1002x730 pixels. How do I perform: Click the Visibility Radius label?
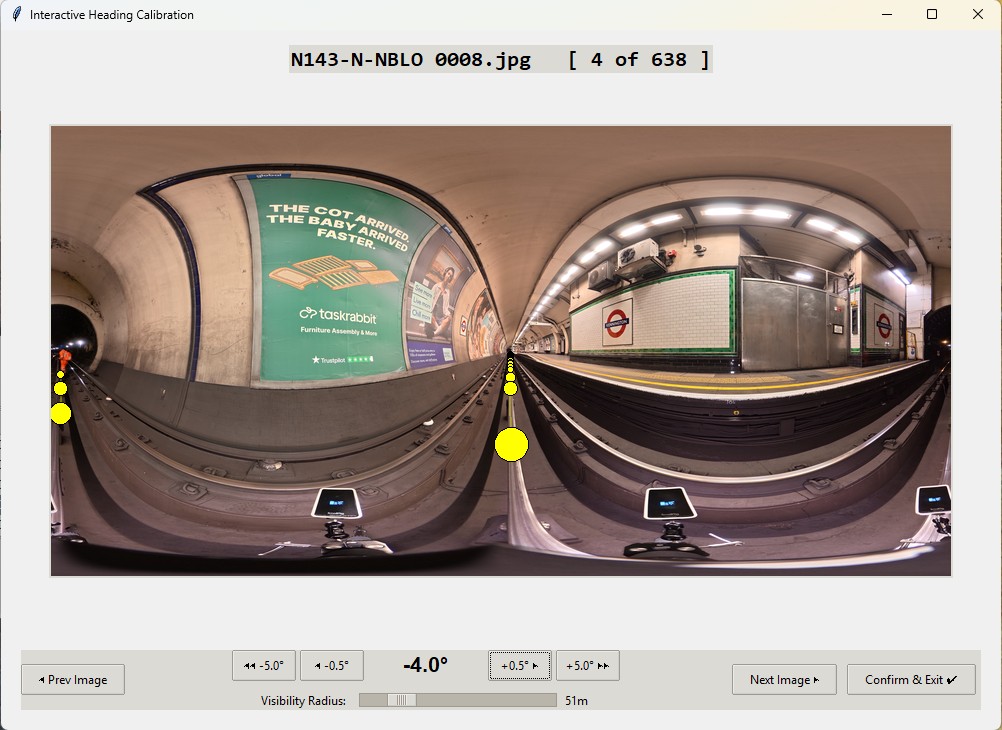click(303, 701)
